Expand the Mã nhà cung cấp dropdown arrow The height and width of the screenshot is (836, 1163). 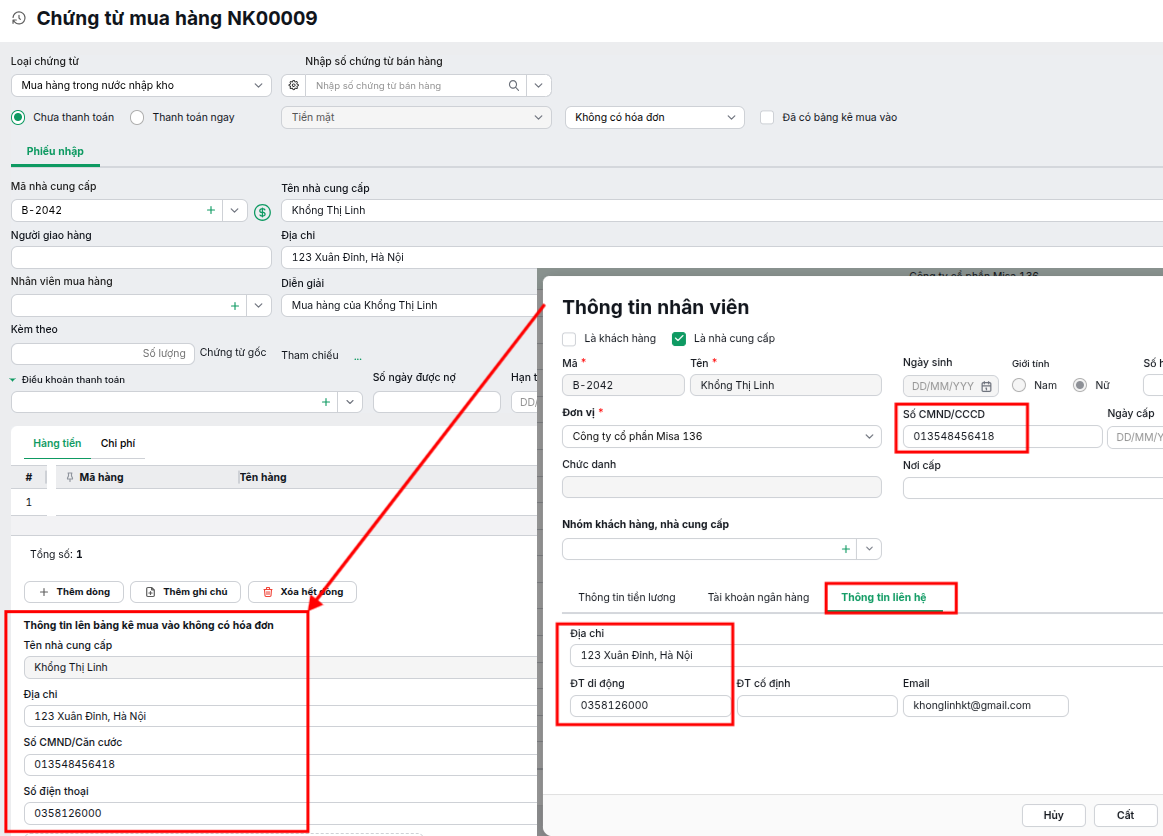pyautogui.click(x=234, y=210)
